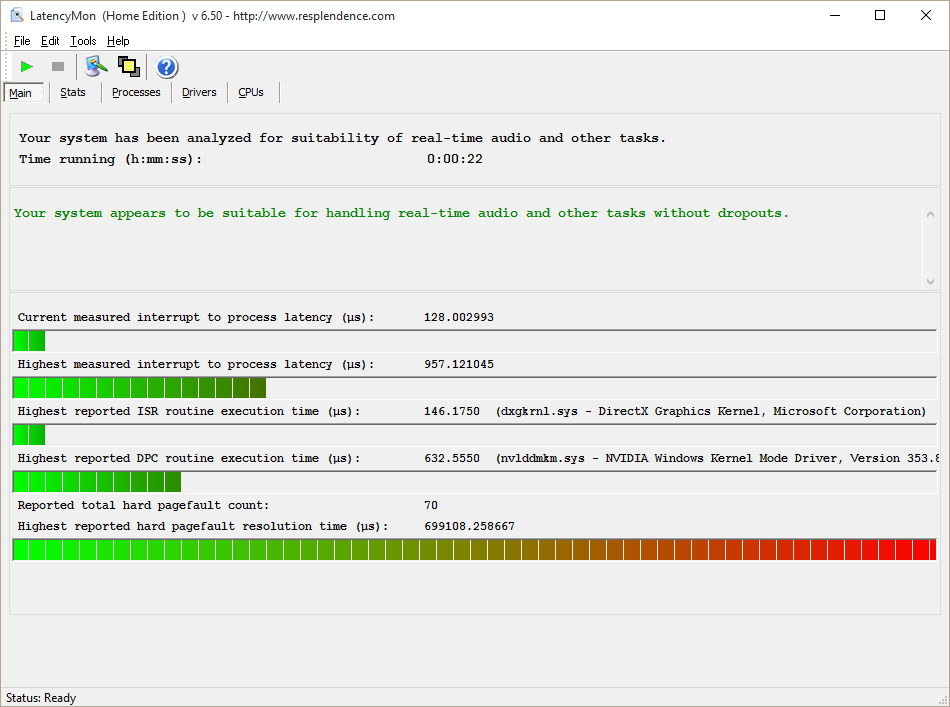Image resolution: width=950 pixels, height=707 pixels.
Task: Open the Edit menu
Action: coord(50,41)
